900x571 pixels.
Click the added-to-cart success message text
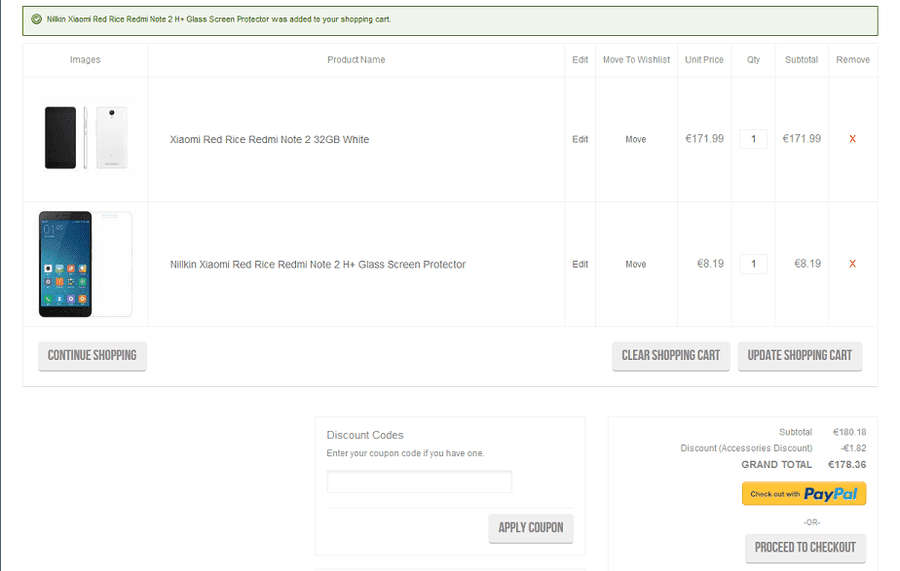219,20
